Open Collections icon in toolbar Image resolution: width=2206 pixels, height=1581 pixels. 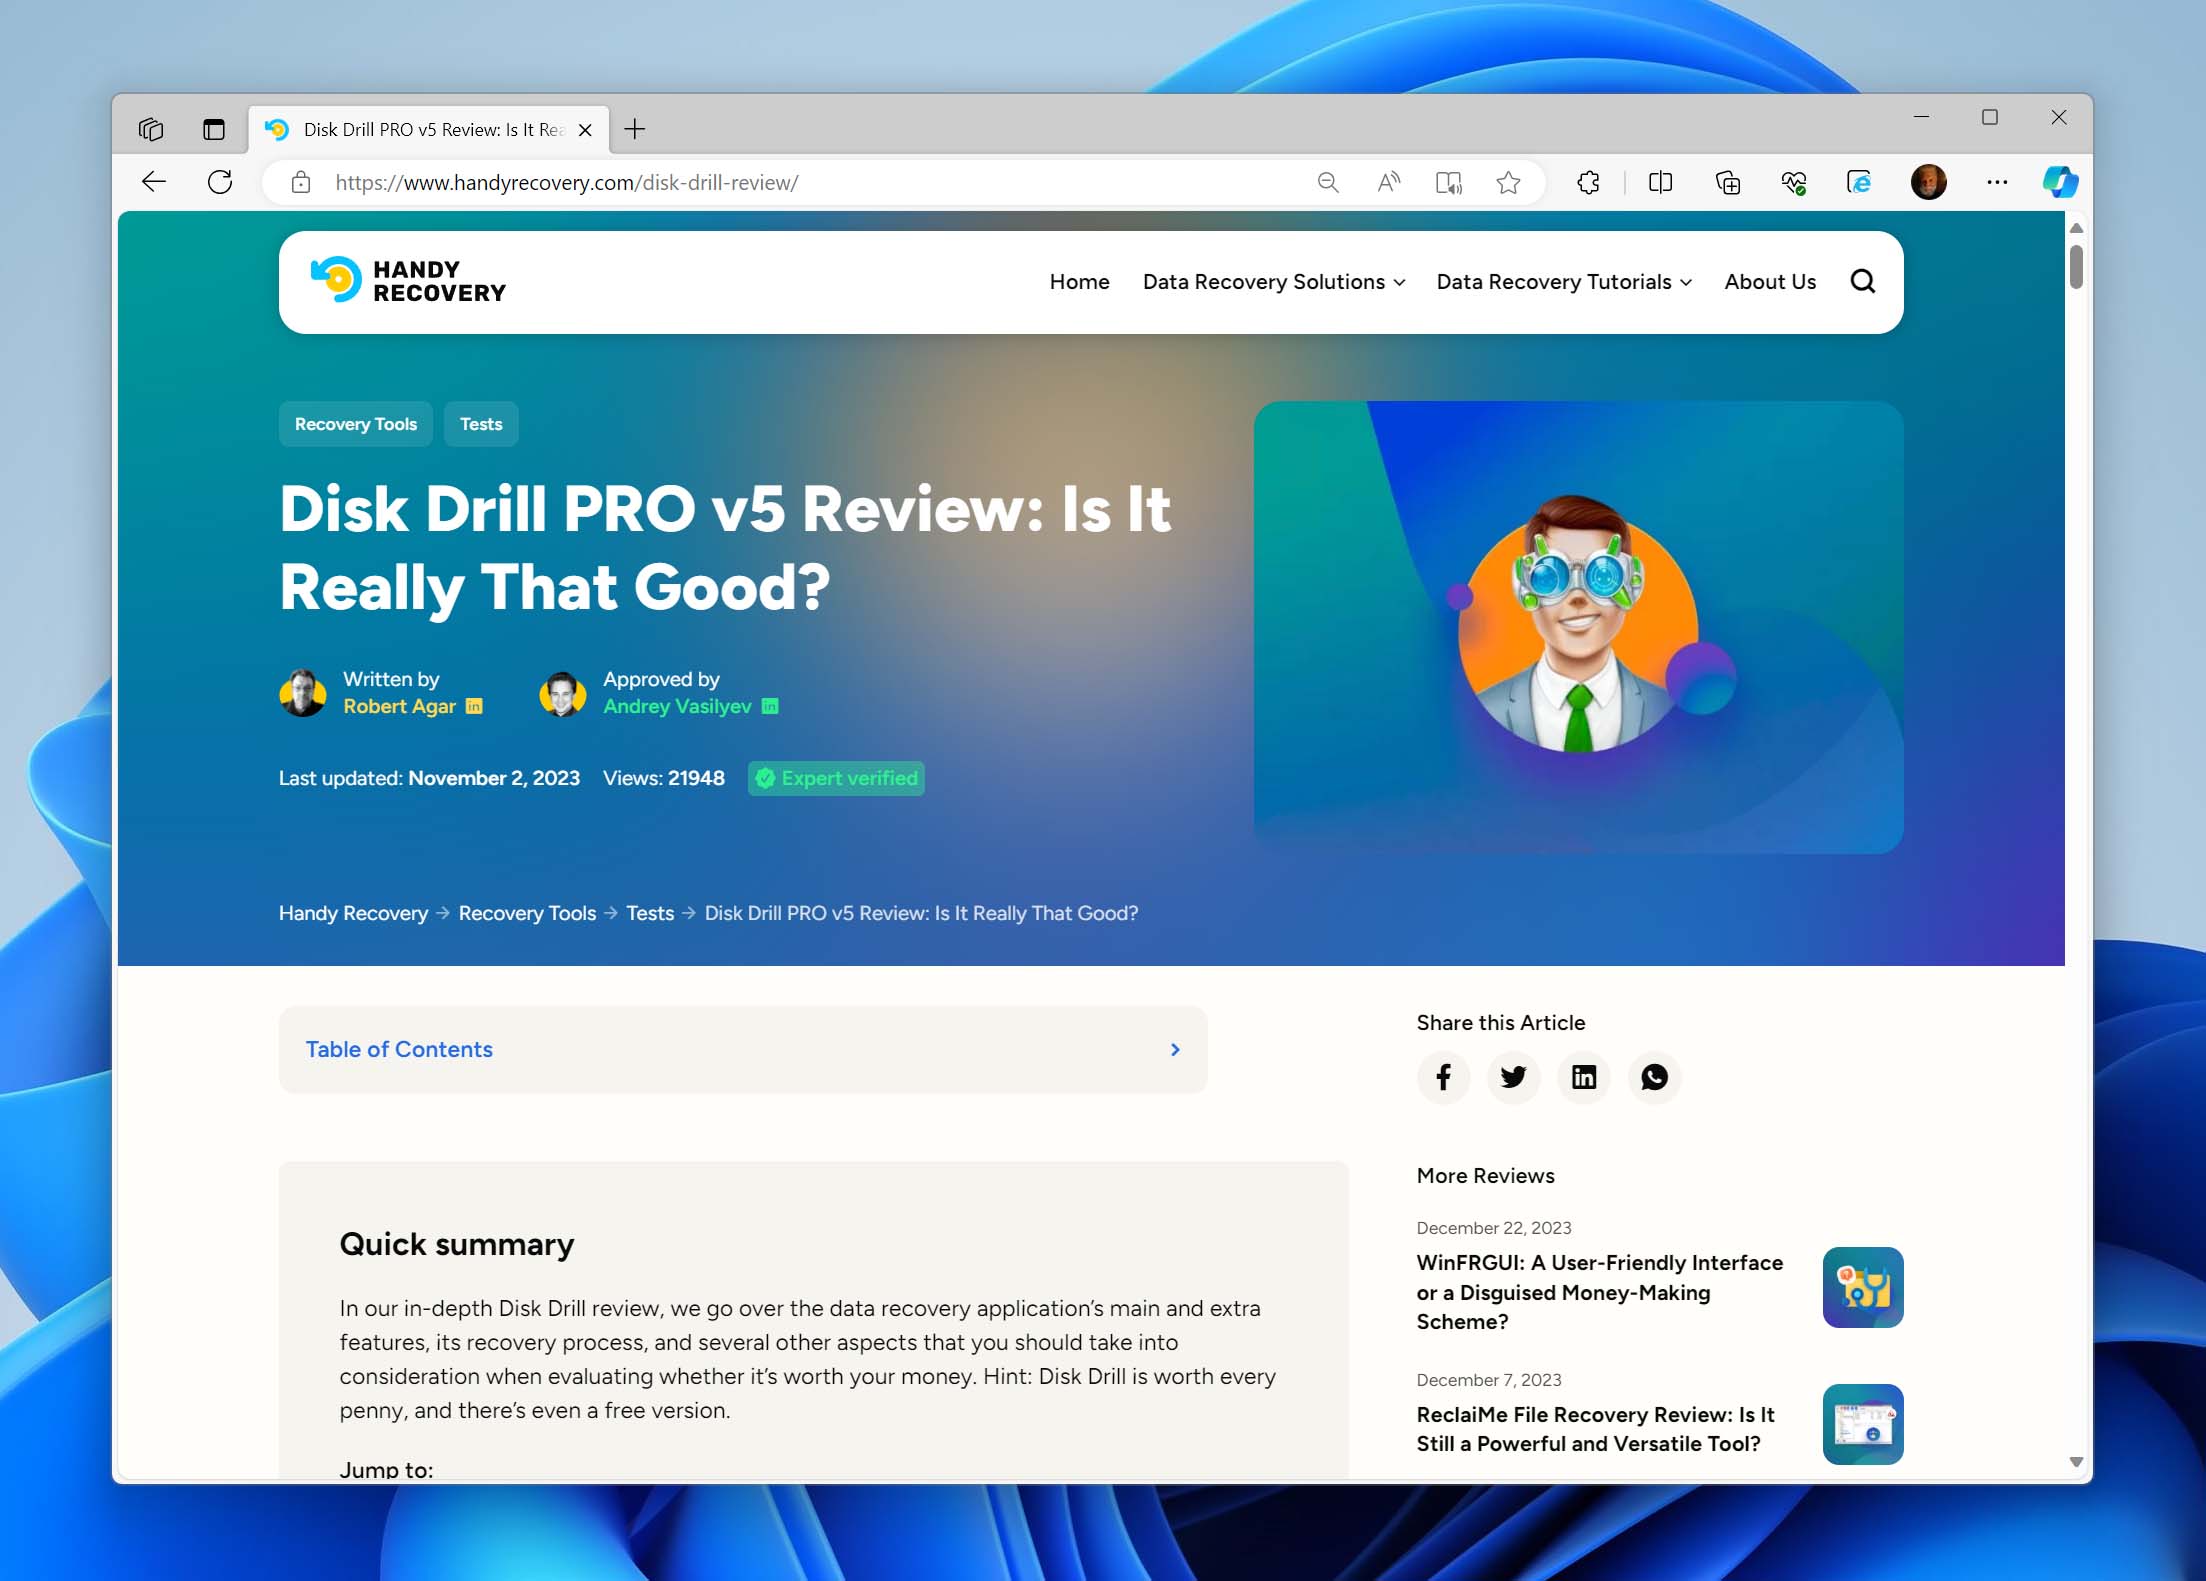1728,182
